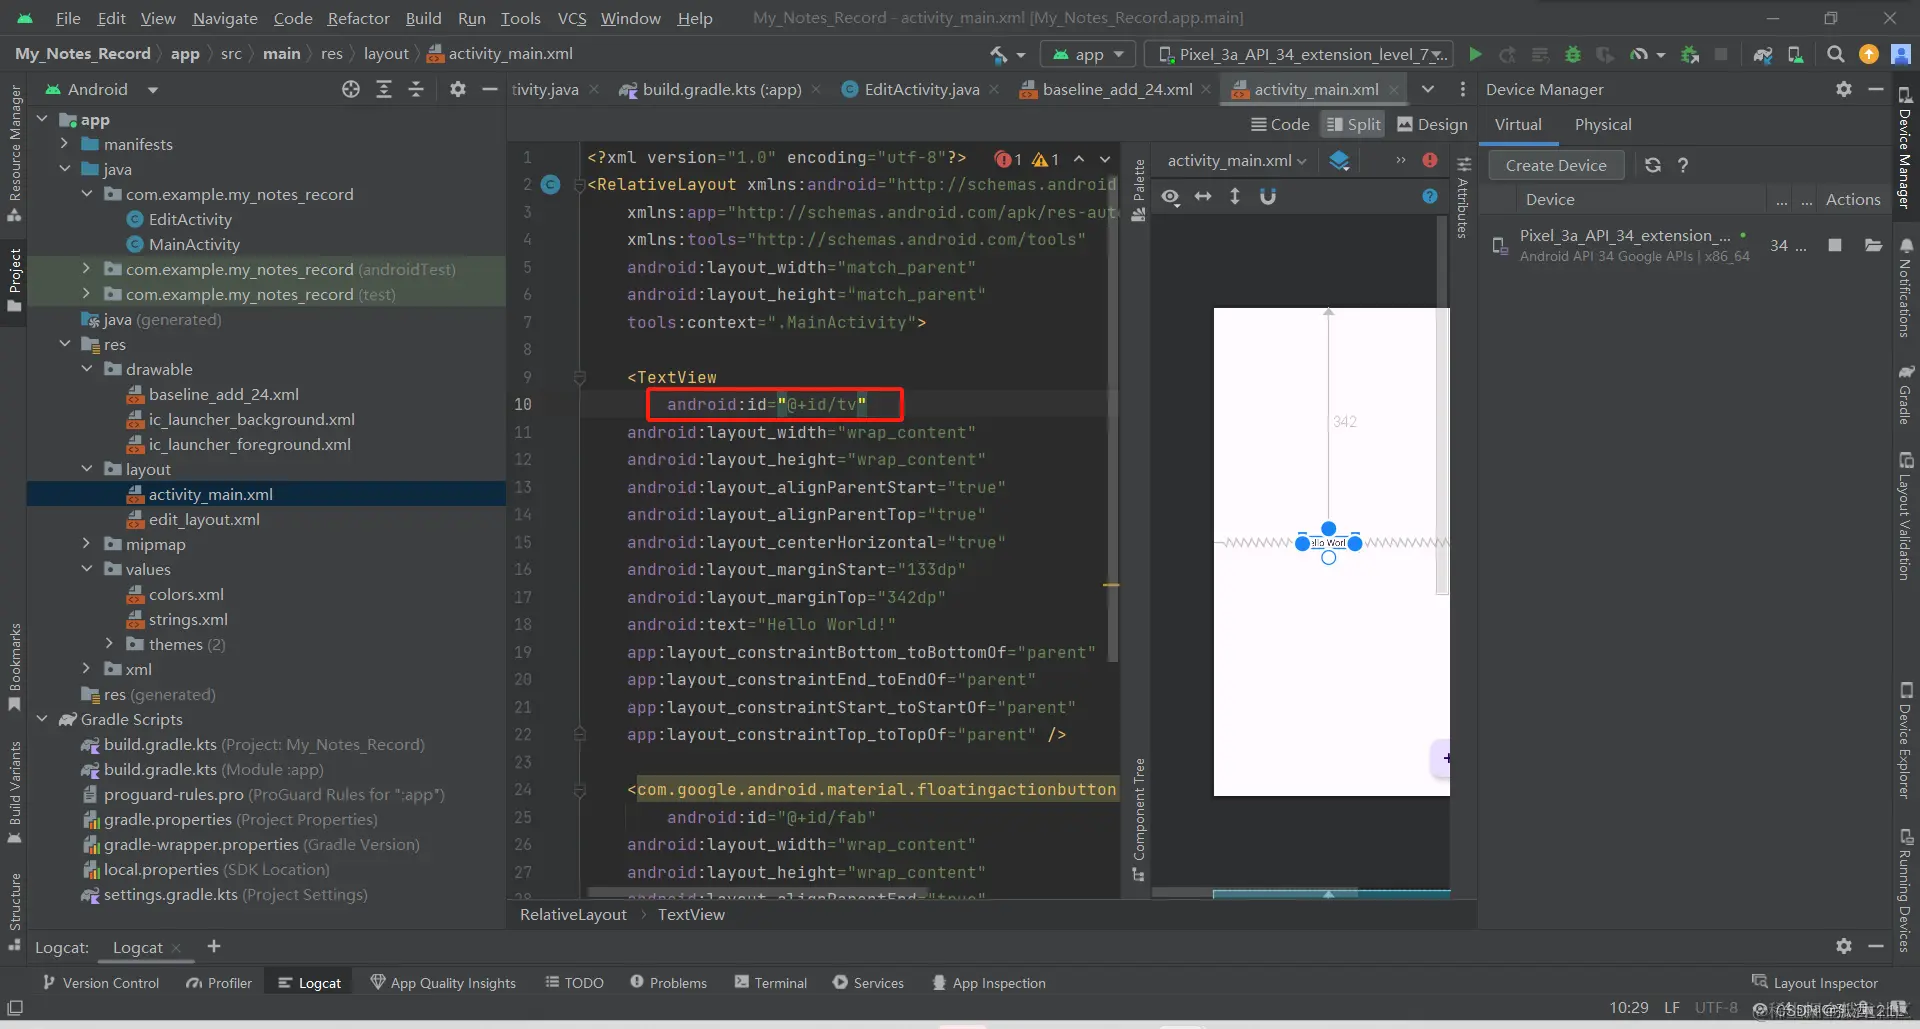The width and height of the screenshot is (1920, 1029).
Task: Open the Terminal tool window
Action: pyautogui.click(x=770, y=983)
